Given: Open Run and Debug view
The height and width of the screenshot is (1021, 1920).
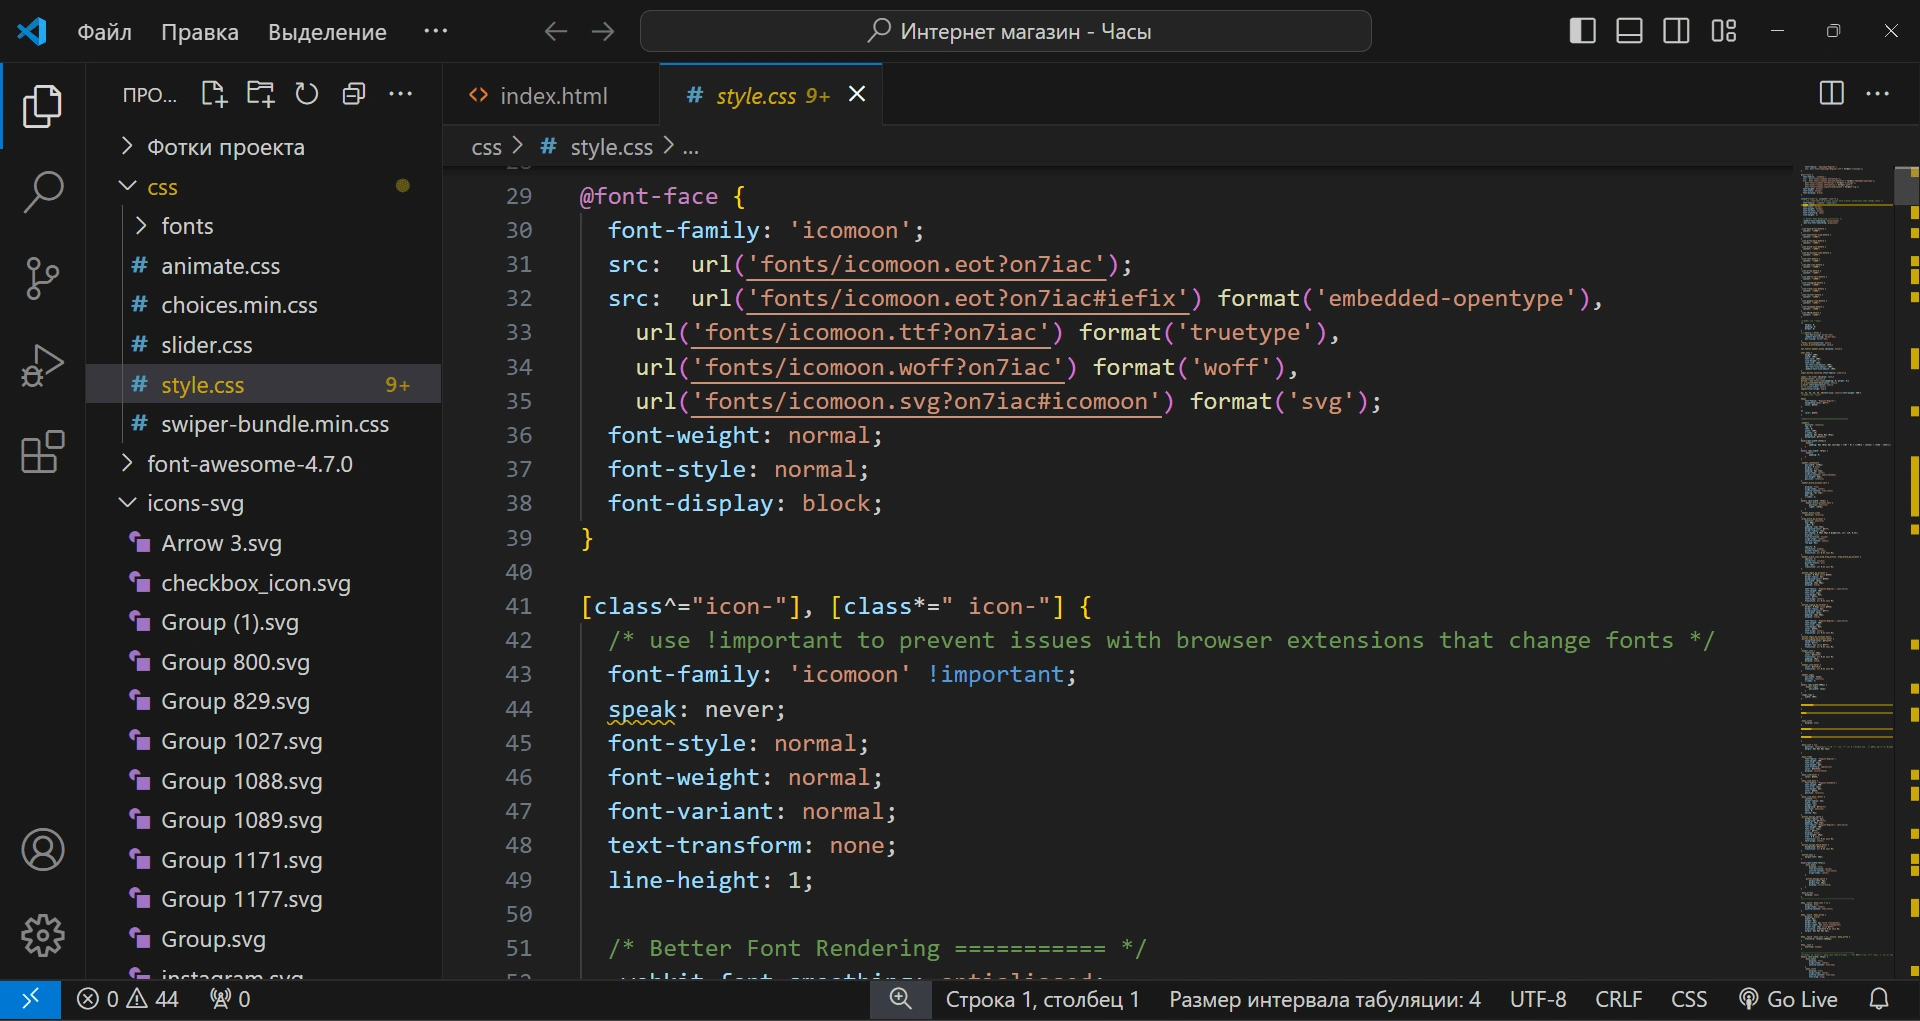Looking at the screenshot, I should tap(42, 365).
